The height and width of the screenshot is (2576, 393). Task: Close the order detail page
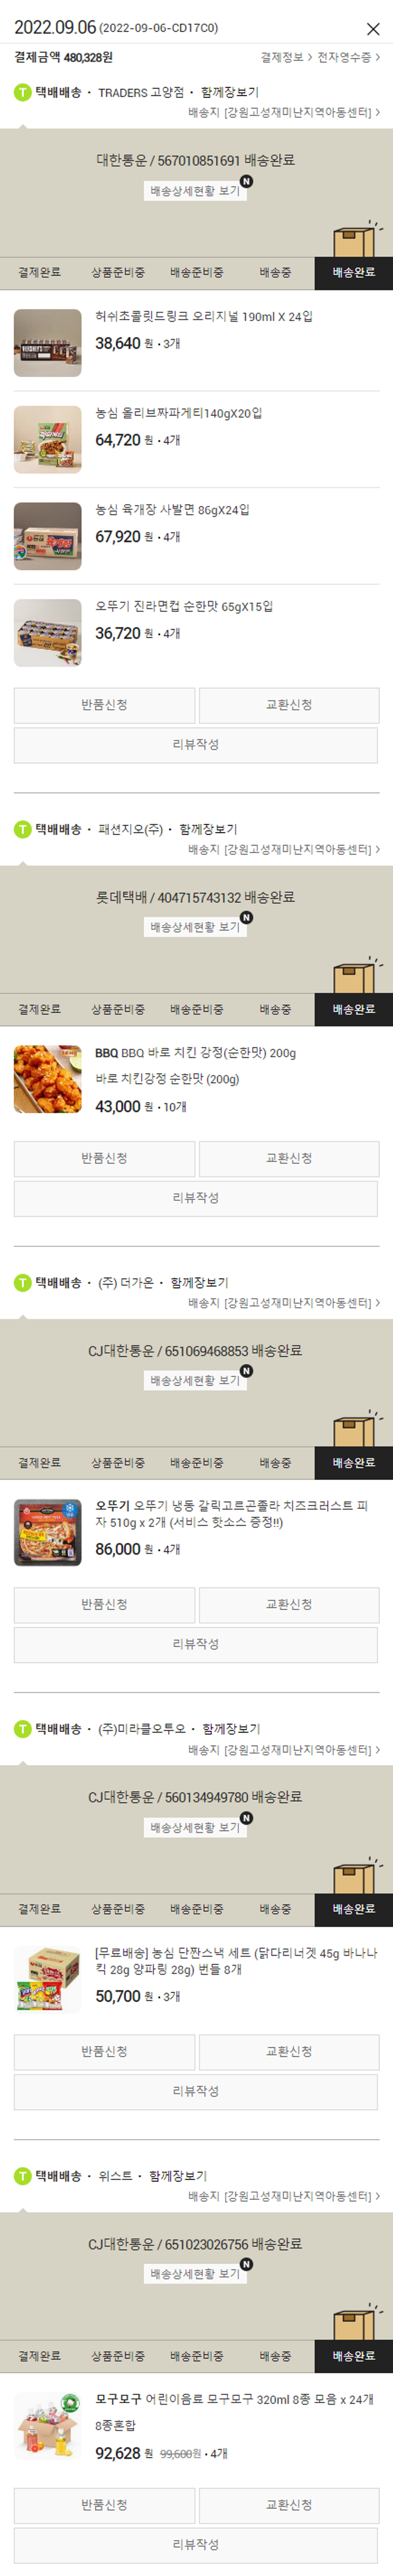372,29
